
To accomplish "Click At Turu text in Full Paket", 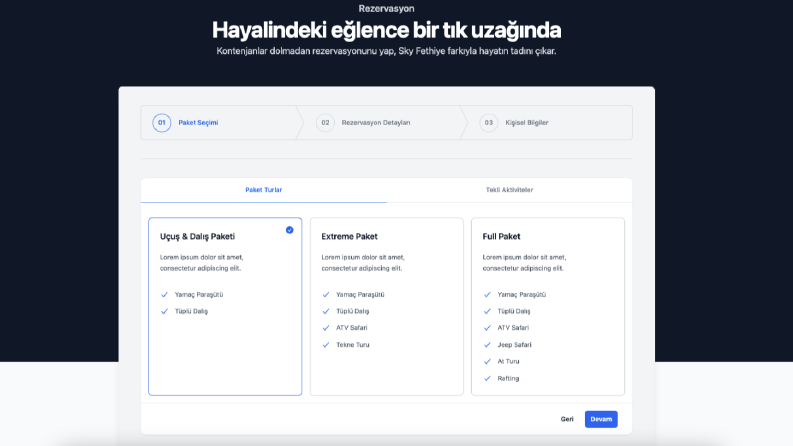I will click(x=508, y=362).
